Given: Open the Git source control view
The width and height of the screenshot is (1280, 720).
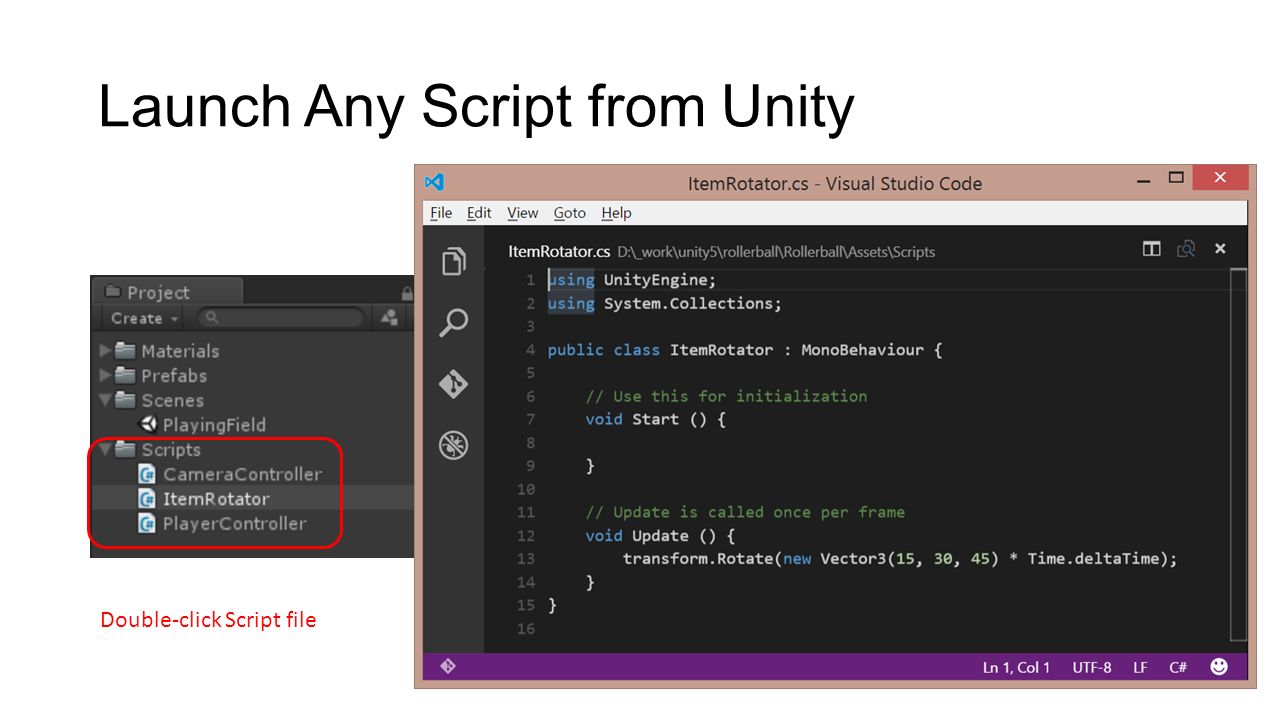Looking at the screenshot, I should [454, 384].
